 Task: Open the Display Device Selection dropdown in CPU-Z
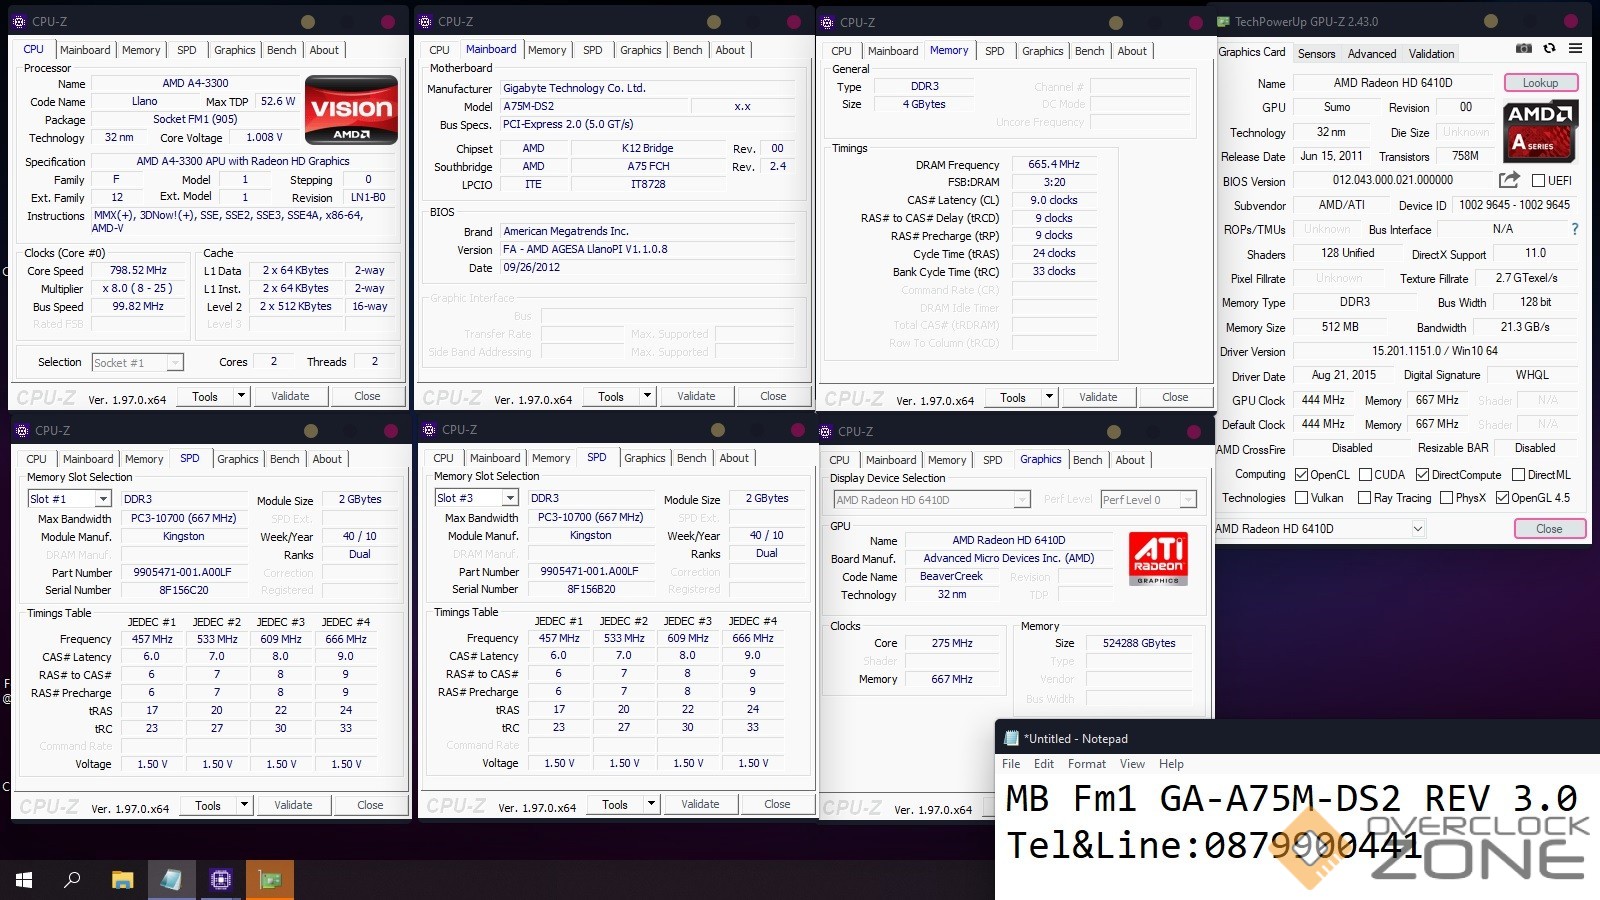1022,500
